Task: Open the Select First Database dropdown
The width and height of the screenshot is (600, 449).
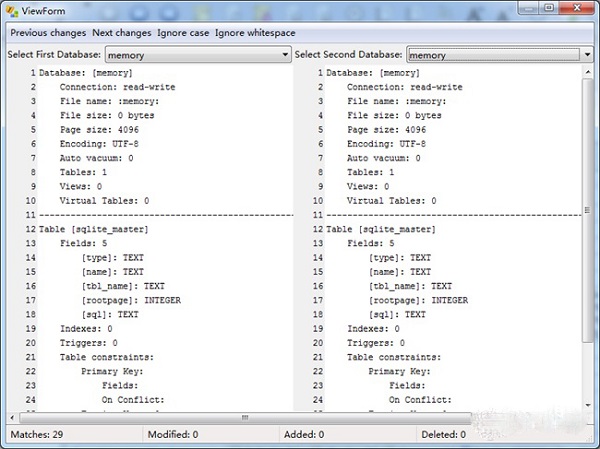Action: point(197,54)
